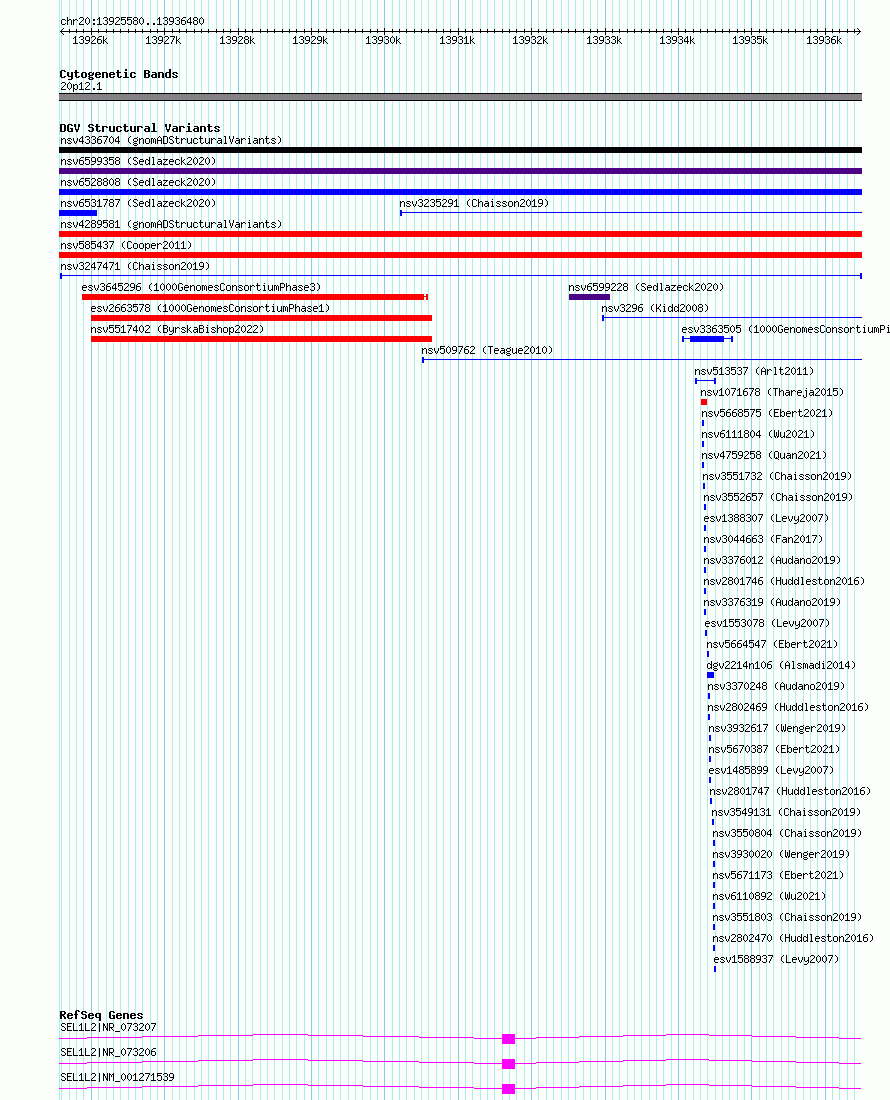Click esv3645296 1000GenomesConsortiumPhase3 label
The image size is (890, 1100).
pos(201,288)
